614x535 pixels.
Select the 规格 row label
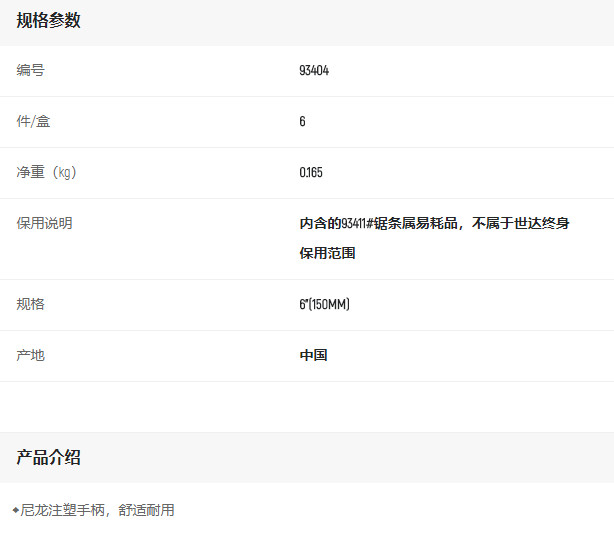point(30,304)
